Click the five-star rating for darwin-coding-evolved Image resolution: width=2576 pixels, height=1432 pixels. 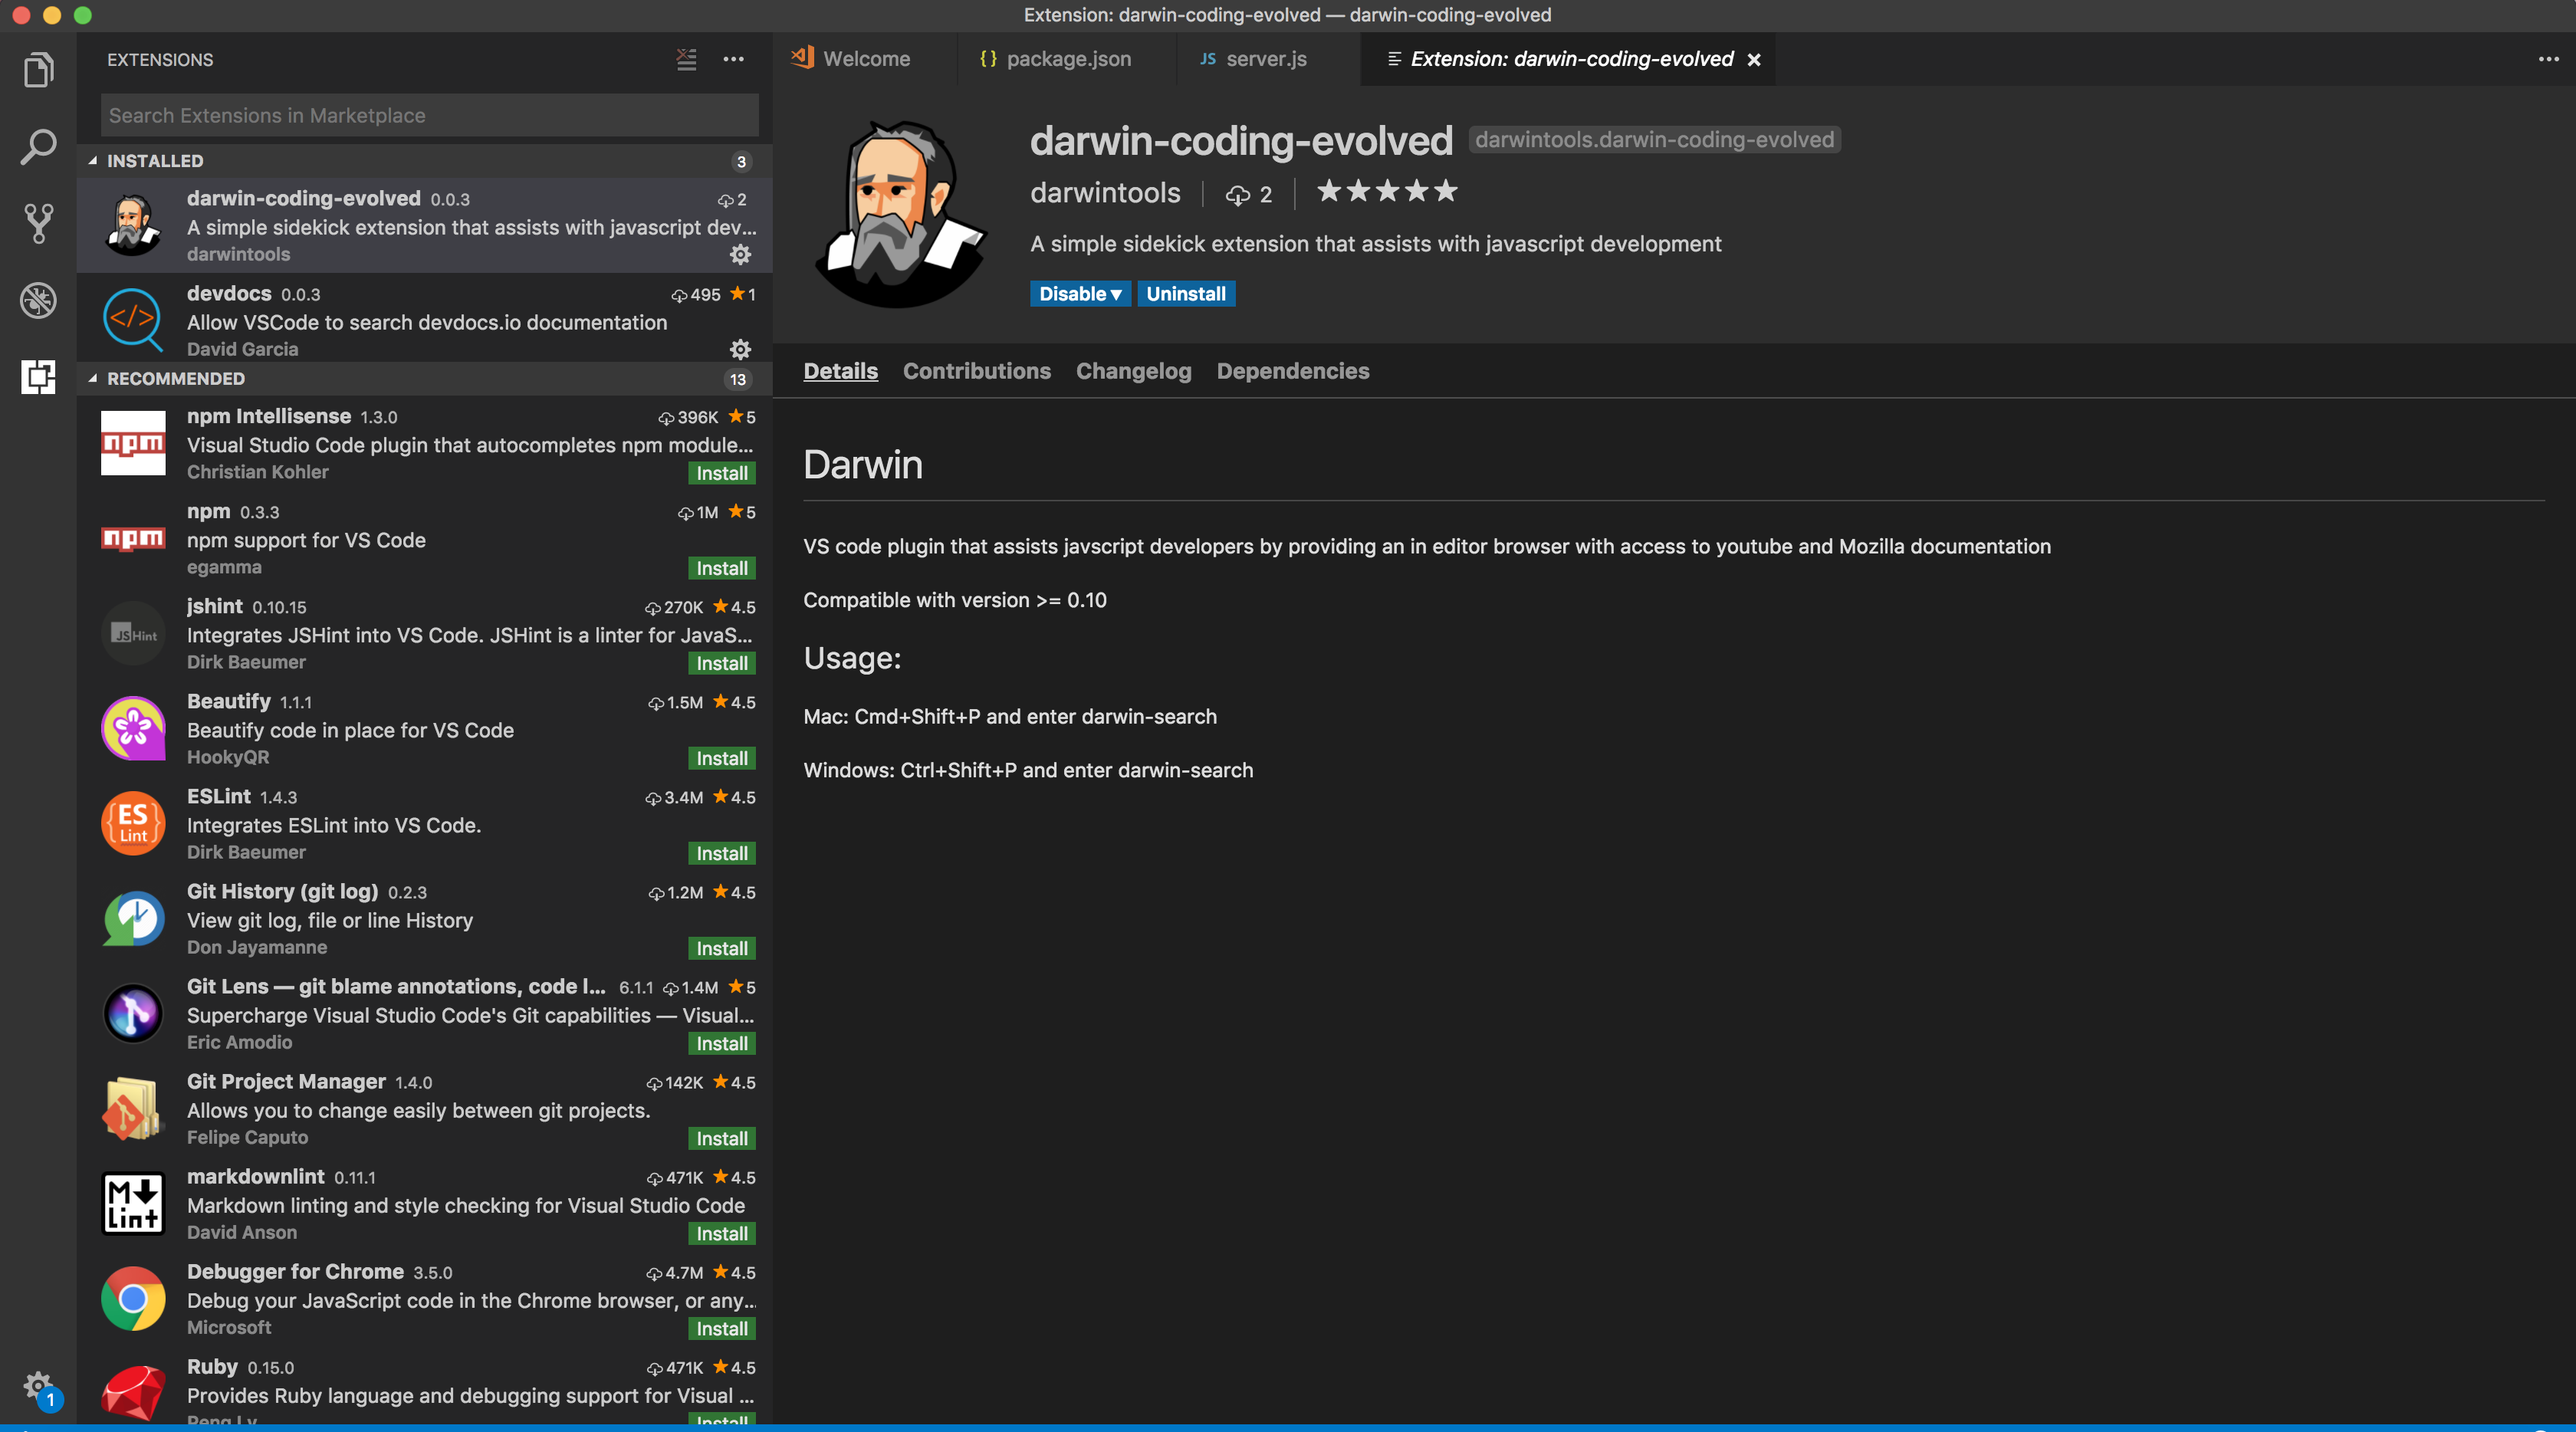coord(1386,192)
